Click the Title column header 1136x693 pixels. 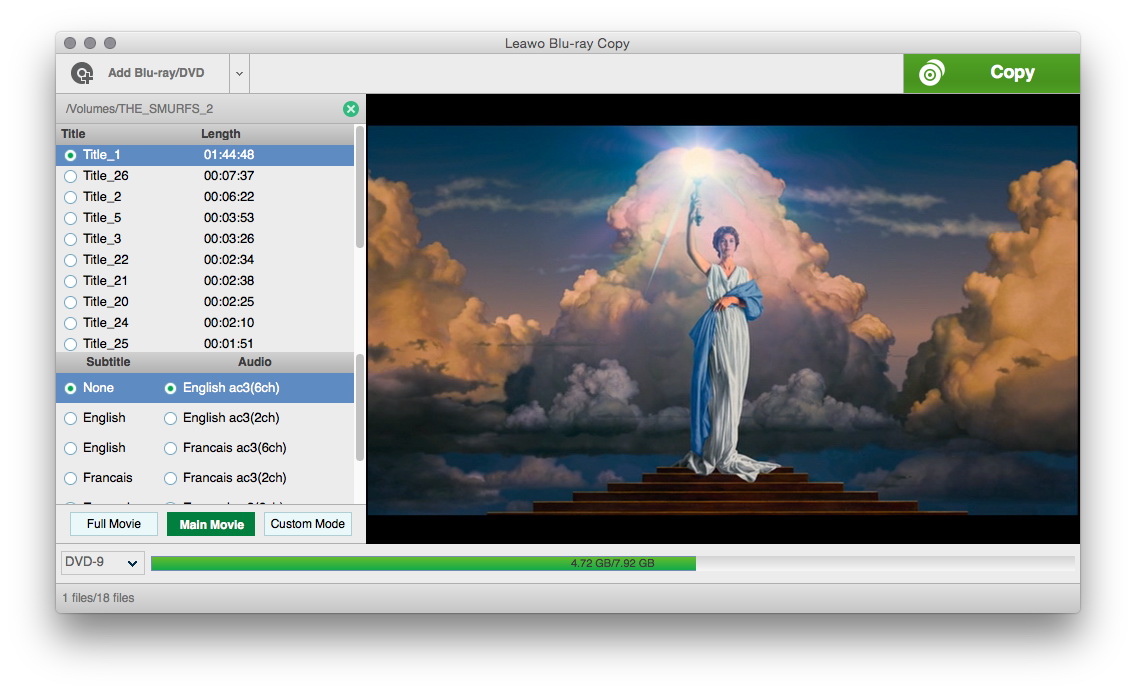(x=73, y=134)
